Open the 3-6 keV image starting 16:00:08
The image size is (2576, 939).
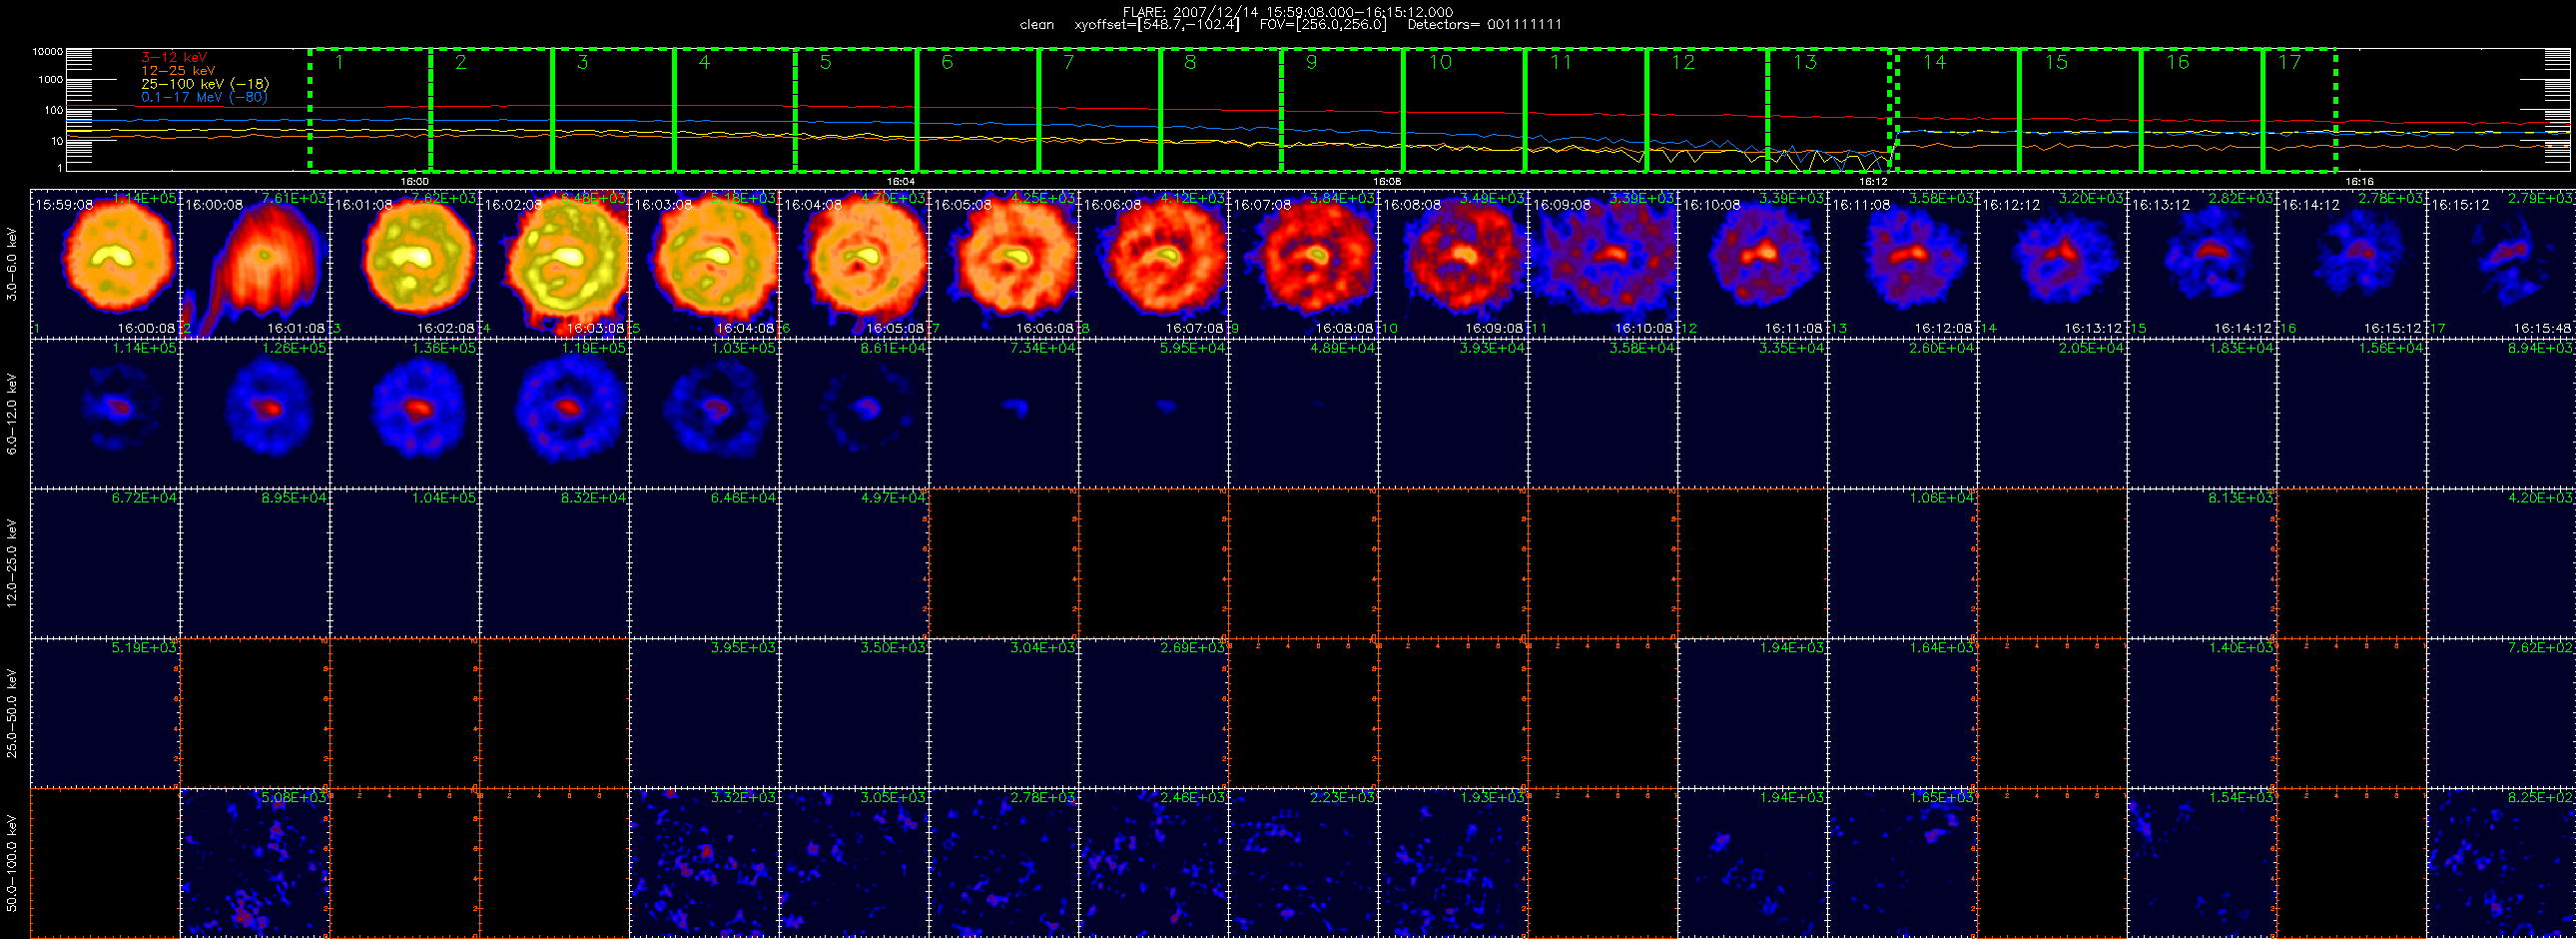[x=255, y=263]
